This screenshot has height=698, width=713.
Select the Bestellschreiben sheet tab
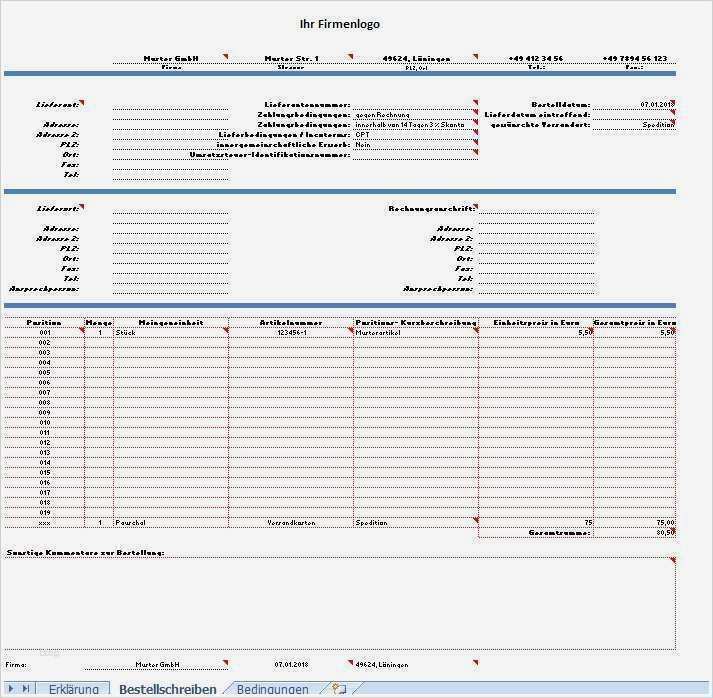pos(168,689)
